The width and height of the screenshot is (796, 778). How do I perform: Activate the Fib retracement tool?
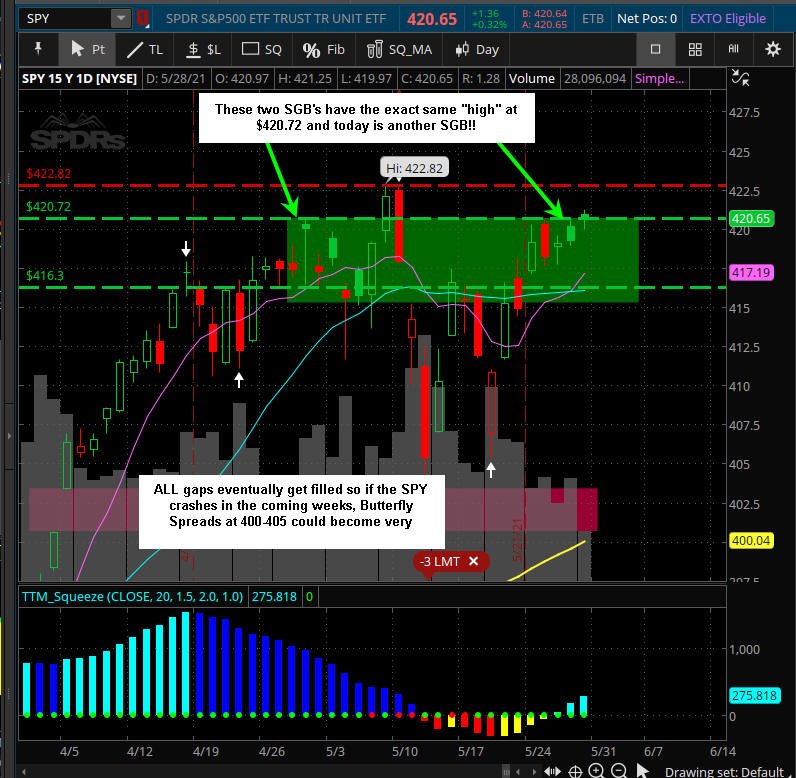[323, 49]
